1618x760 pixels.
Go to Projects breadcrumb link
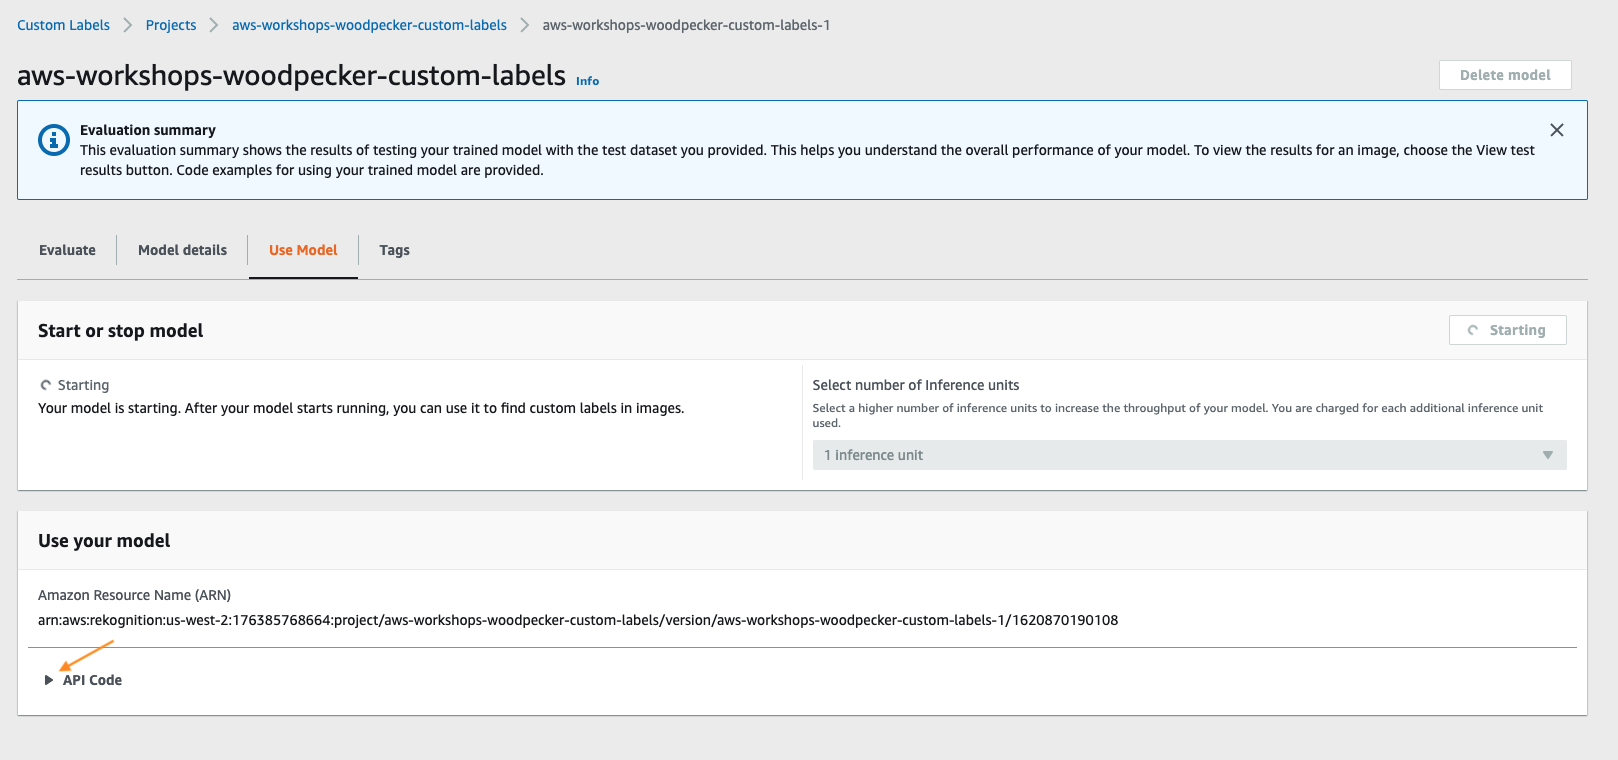[x=171, y=25]
